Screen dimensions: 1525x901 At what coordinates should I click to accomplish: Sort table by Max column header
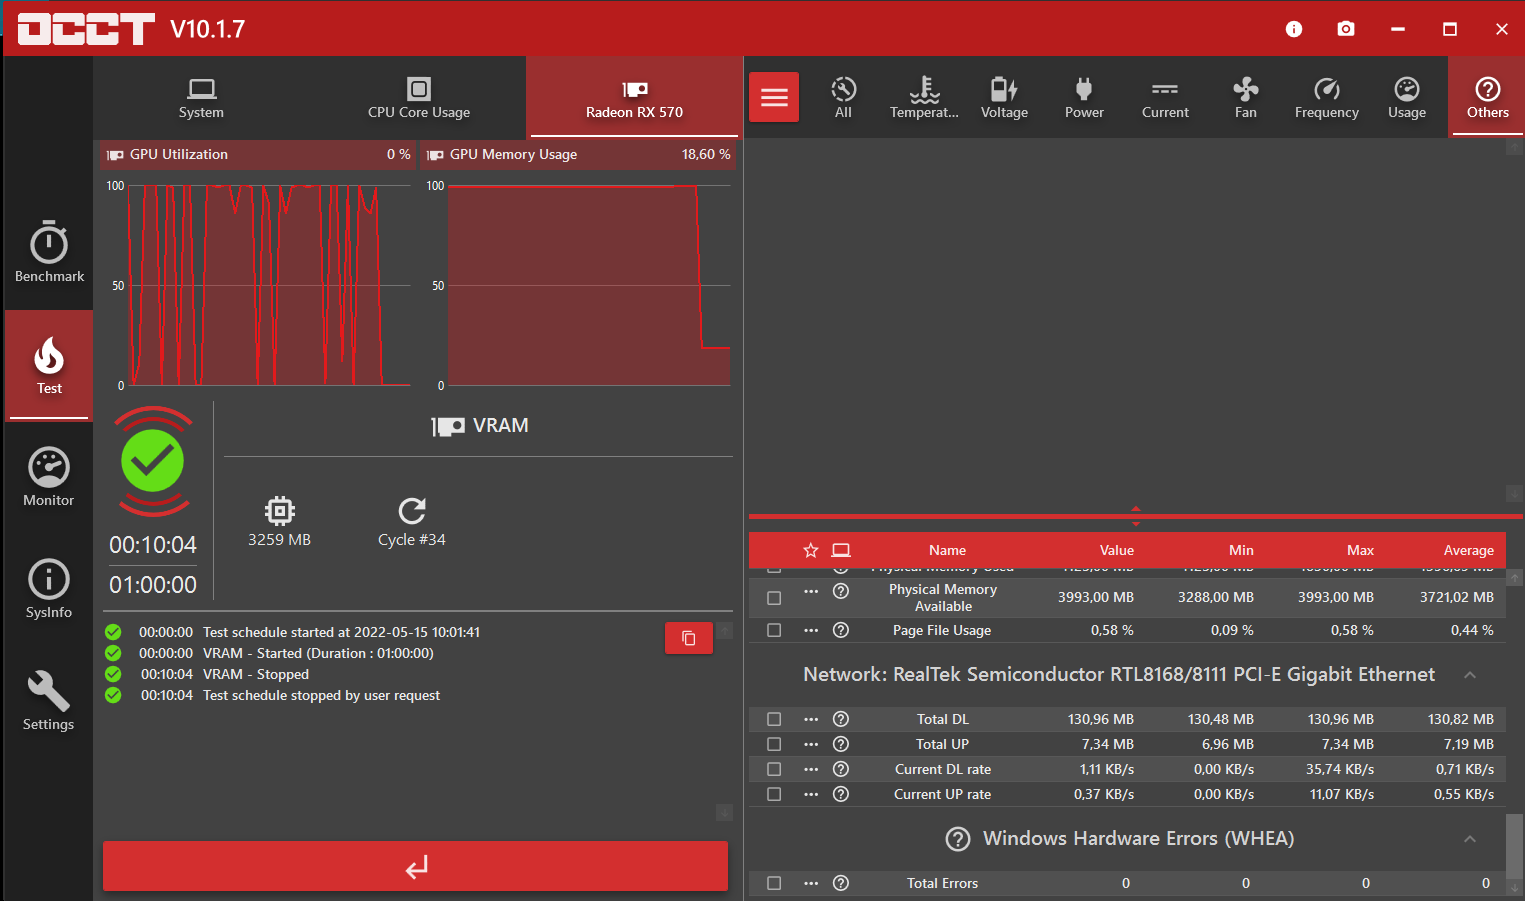click(1360, 550)
